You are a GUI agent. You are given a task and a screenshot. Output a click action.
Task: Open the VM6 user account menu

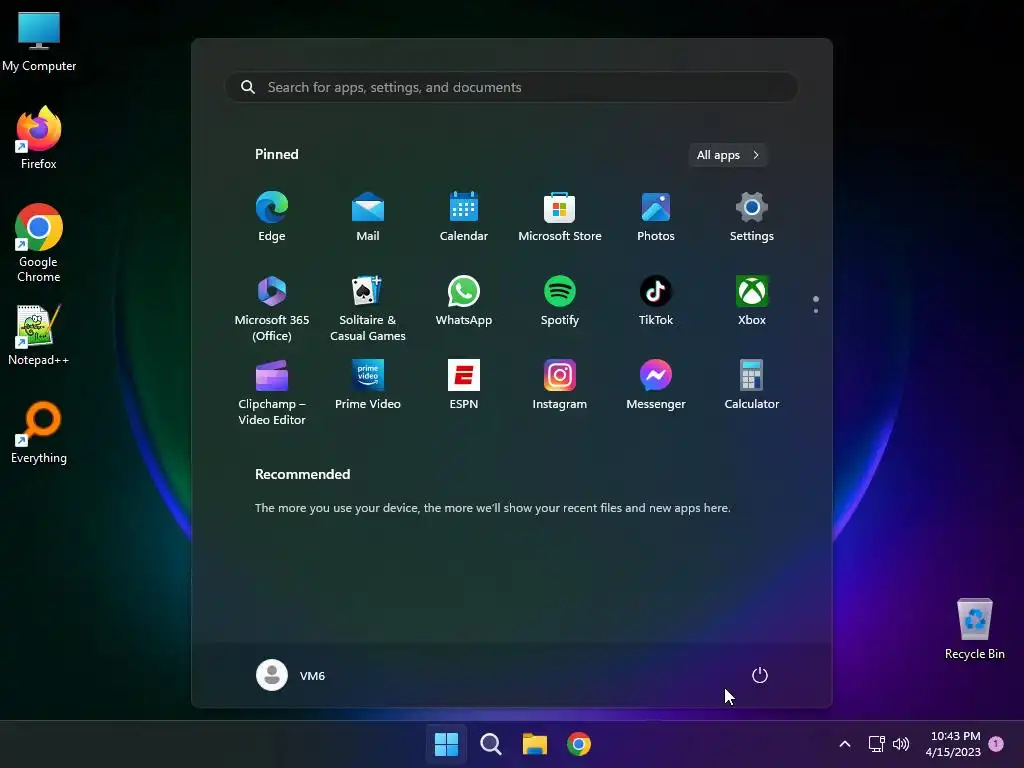[291, 675]
